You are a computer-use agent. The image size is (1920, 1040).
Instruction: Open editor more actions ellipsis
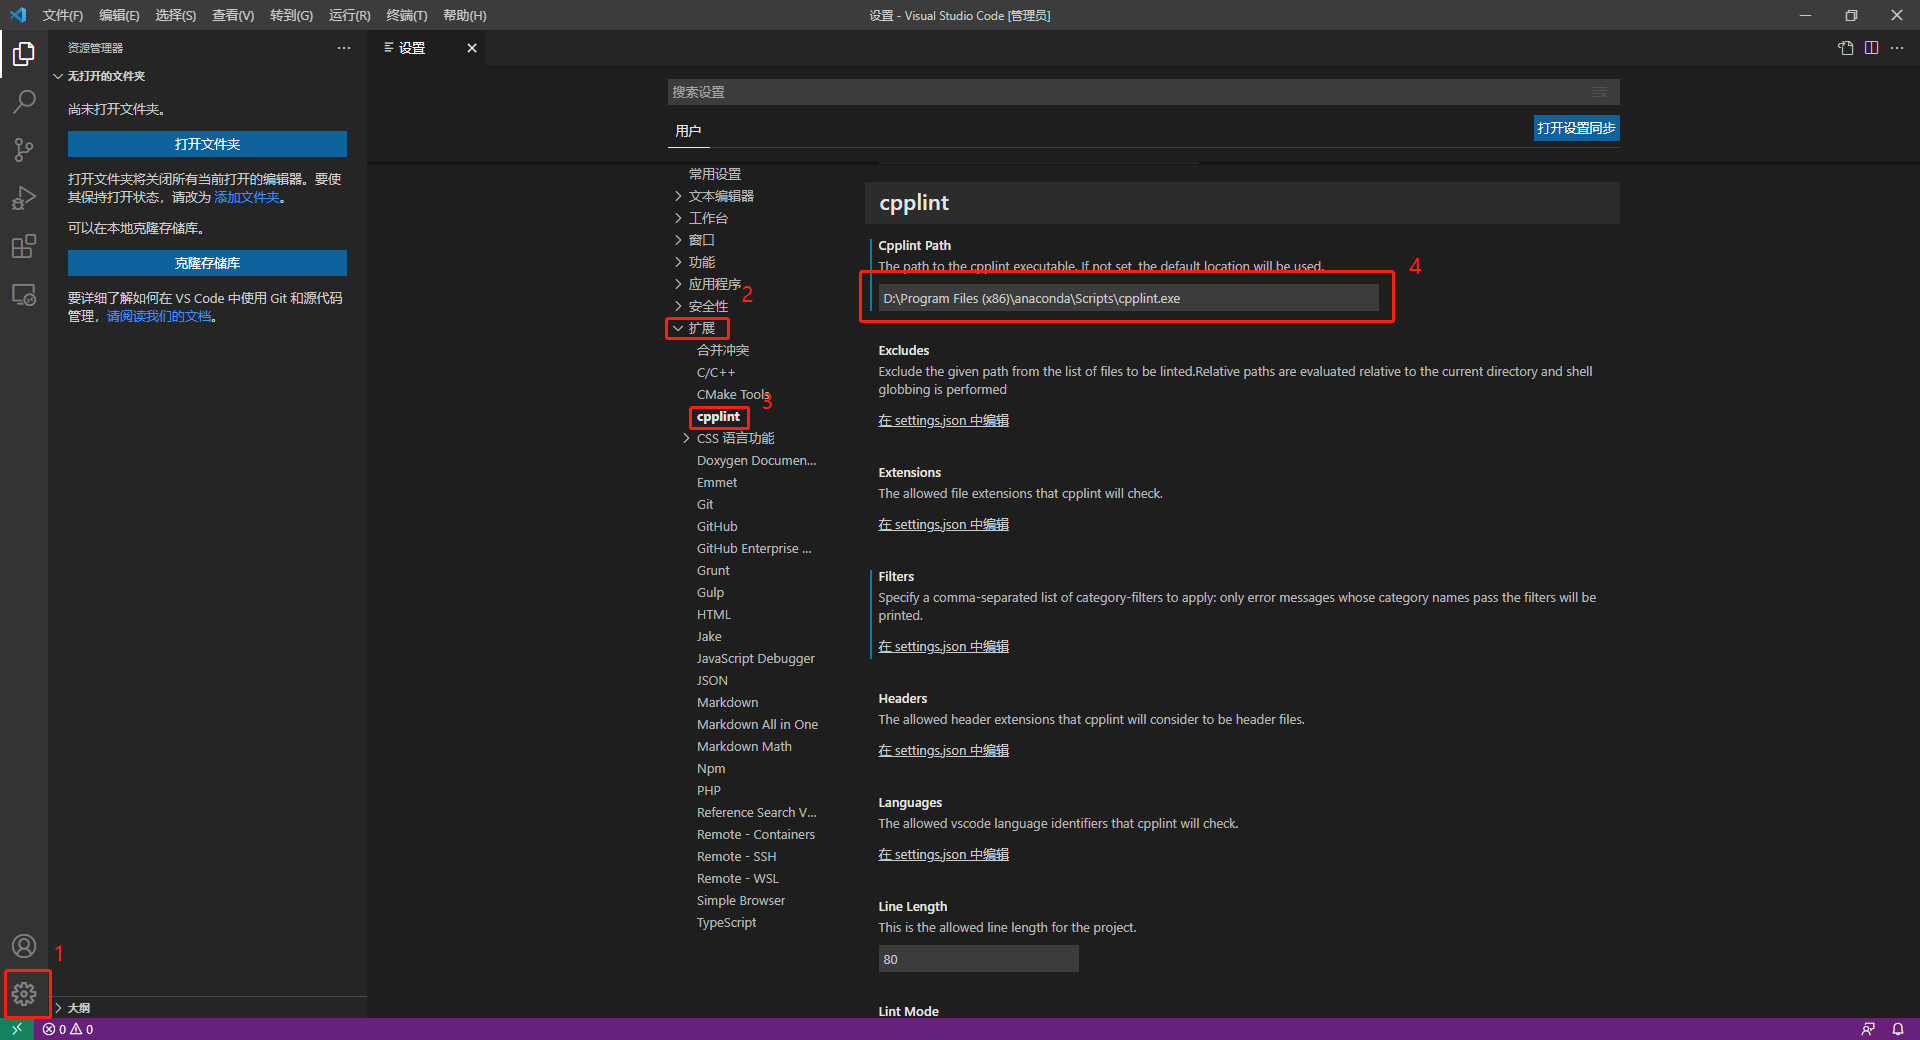coord(1897,48)
